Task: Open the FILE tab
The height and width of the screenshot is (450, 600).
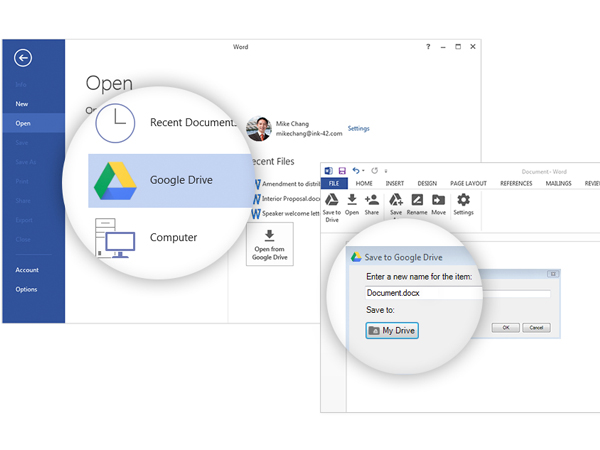Action: coord(334,184)
